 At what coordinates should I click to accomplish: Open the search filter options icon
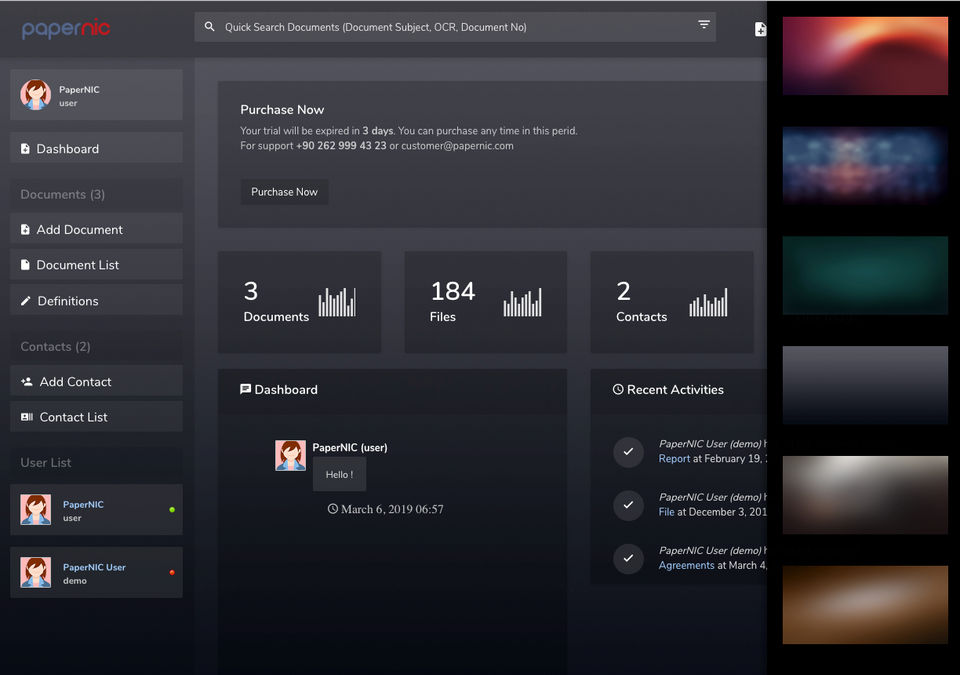703,25
